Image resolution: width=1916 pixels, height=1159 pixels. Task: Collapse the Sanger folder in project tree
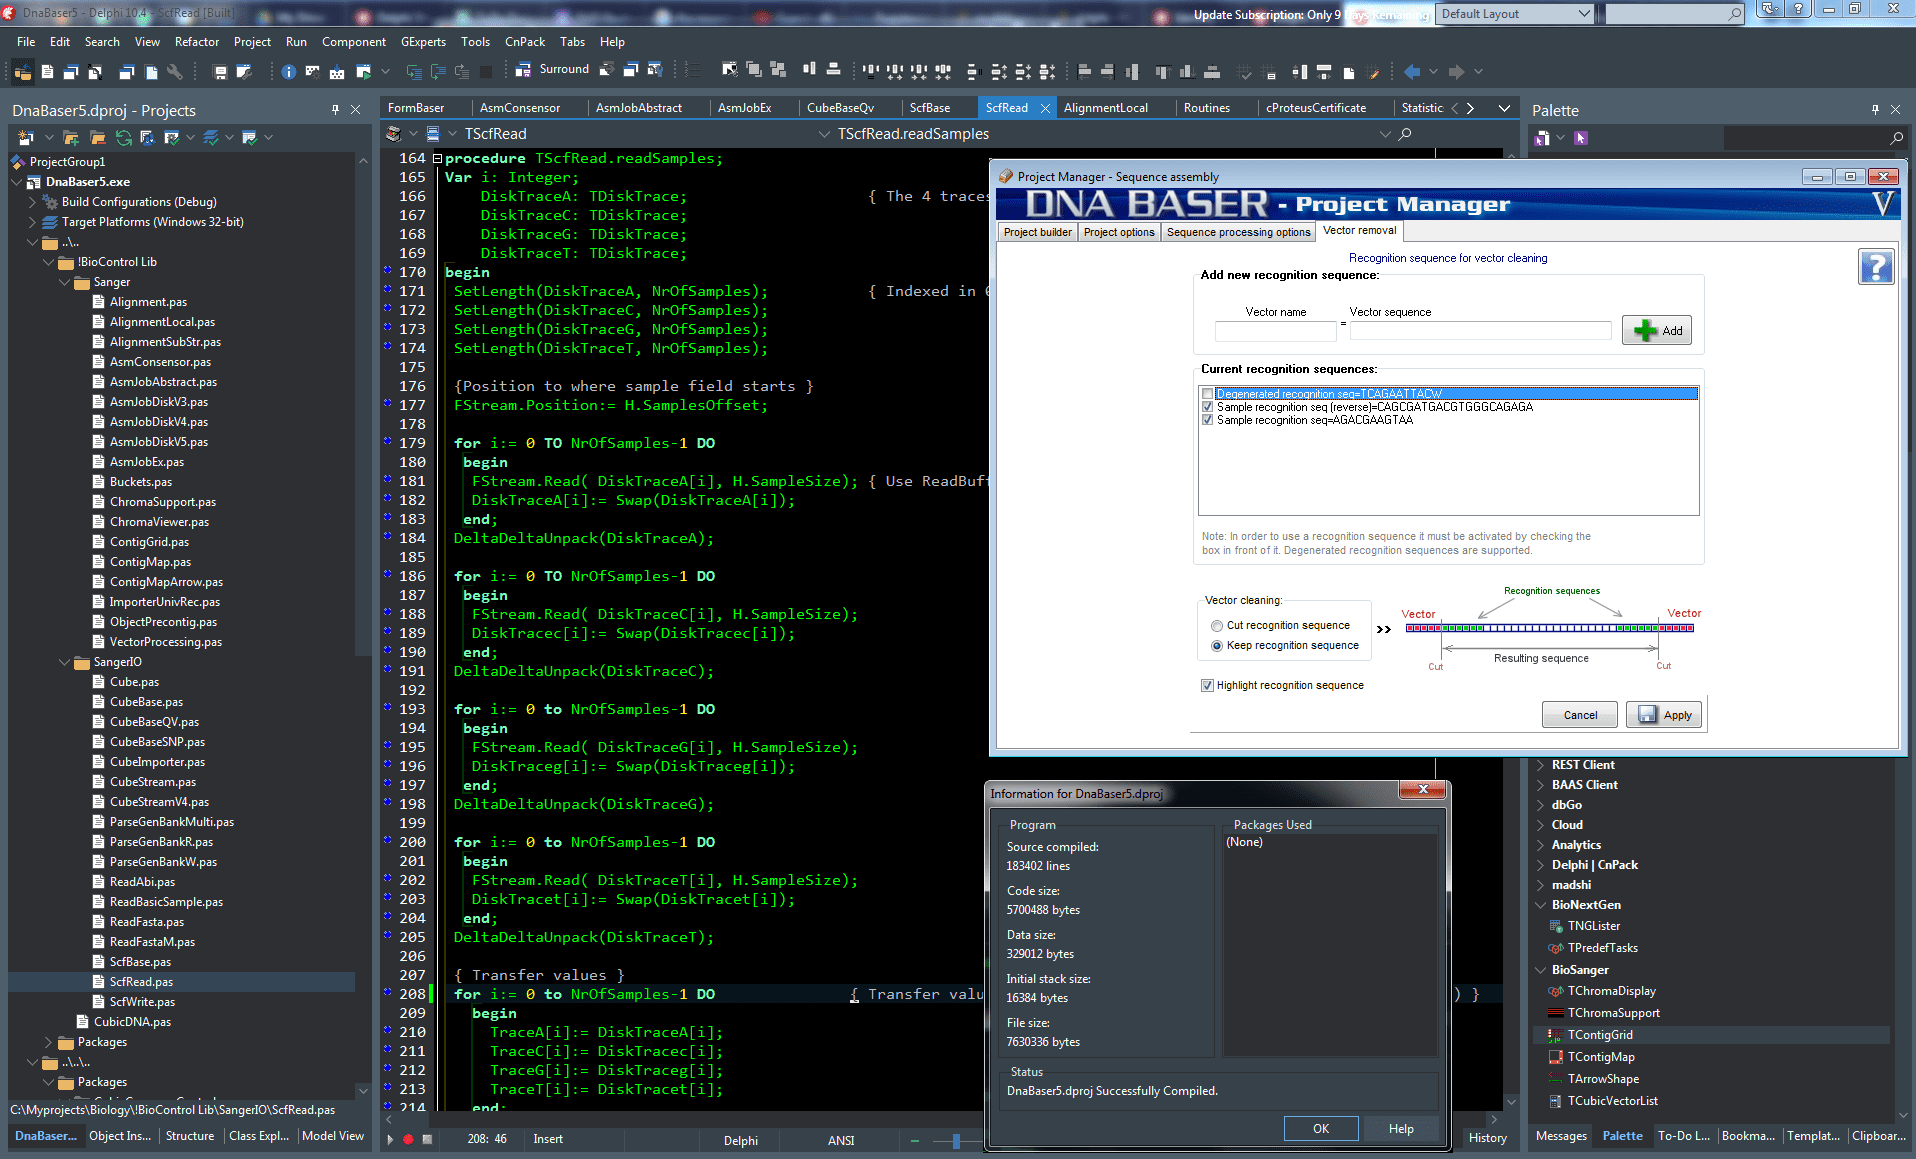click(x=64, y=282)
